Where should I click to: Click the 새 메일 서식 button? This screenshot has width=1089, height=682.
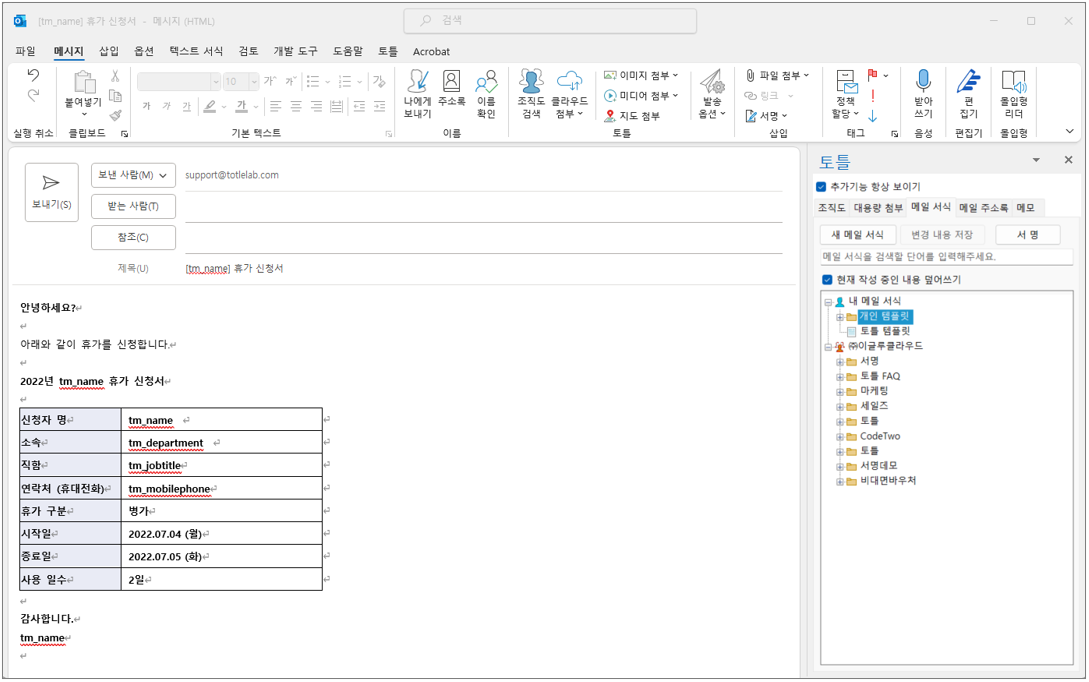(x=858, y=235)
